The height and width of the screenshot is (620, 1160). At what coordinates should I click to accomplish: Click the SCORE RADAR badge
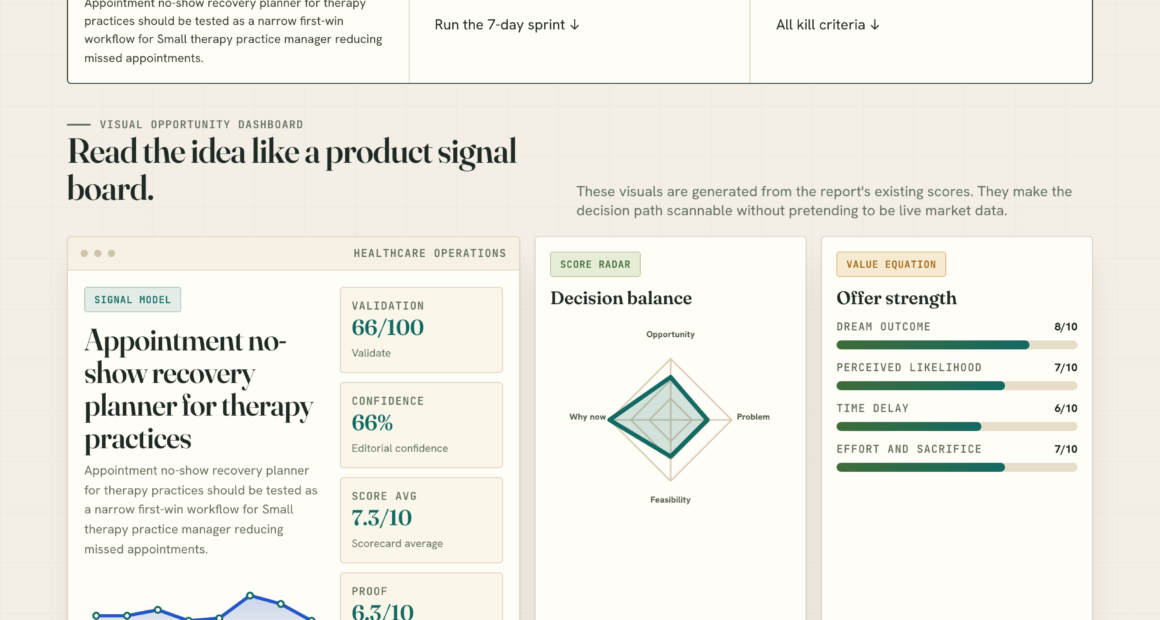[x=595, y=264]
